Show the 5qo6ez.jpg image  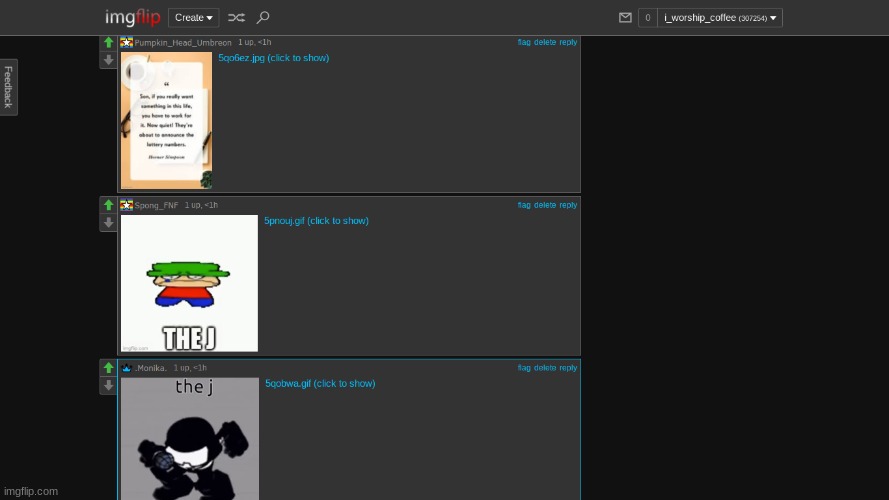pos(273,58)
